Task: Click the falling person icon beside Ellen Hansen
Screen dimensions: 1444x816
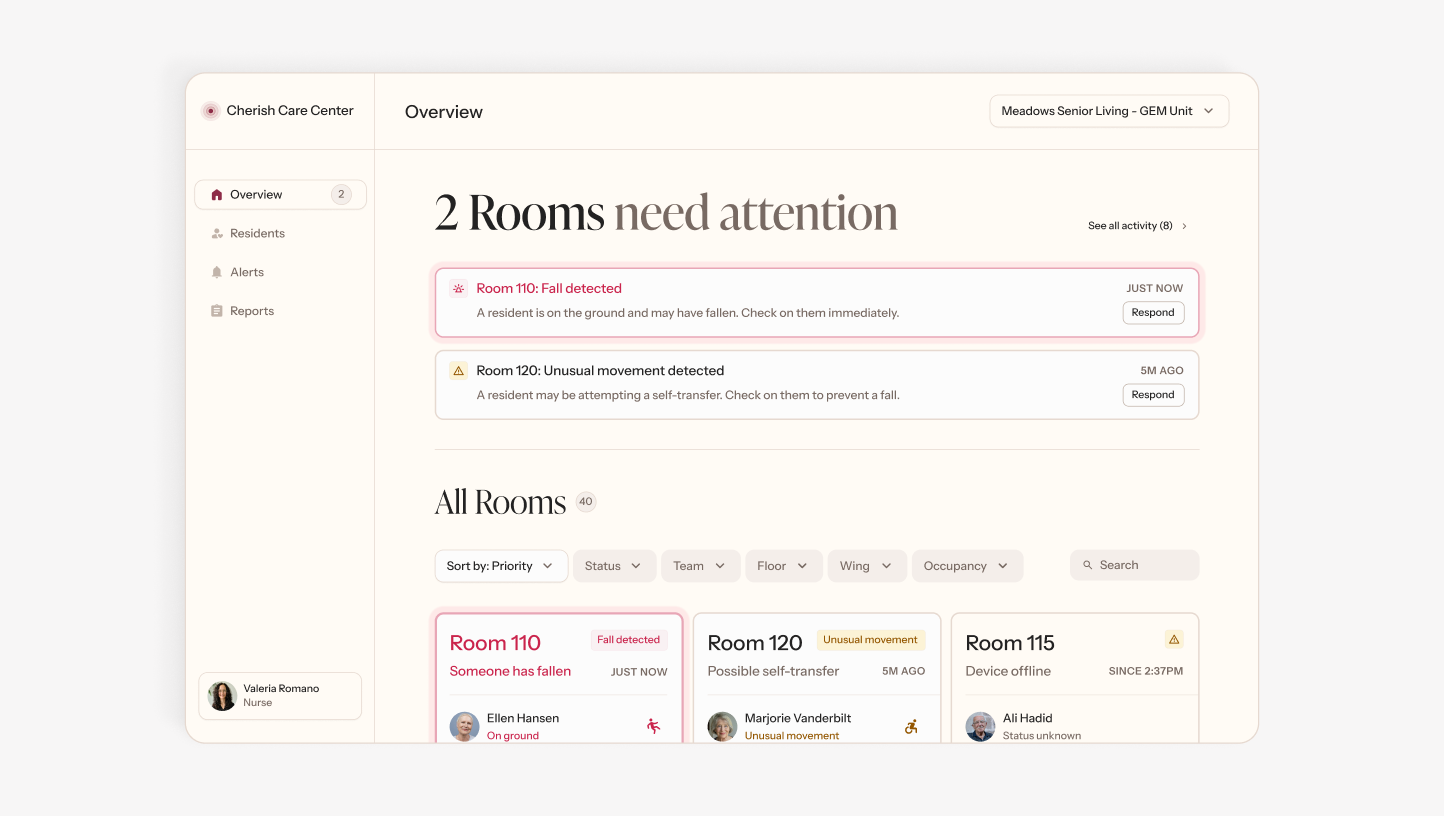Action: click(654, 726)
